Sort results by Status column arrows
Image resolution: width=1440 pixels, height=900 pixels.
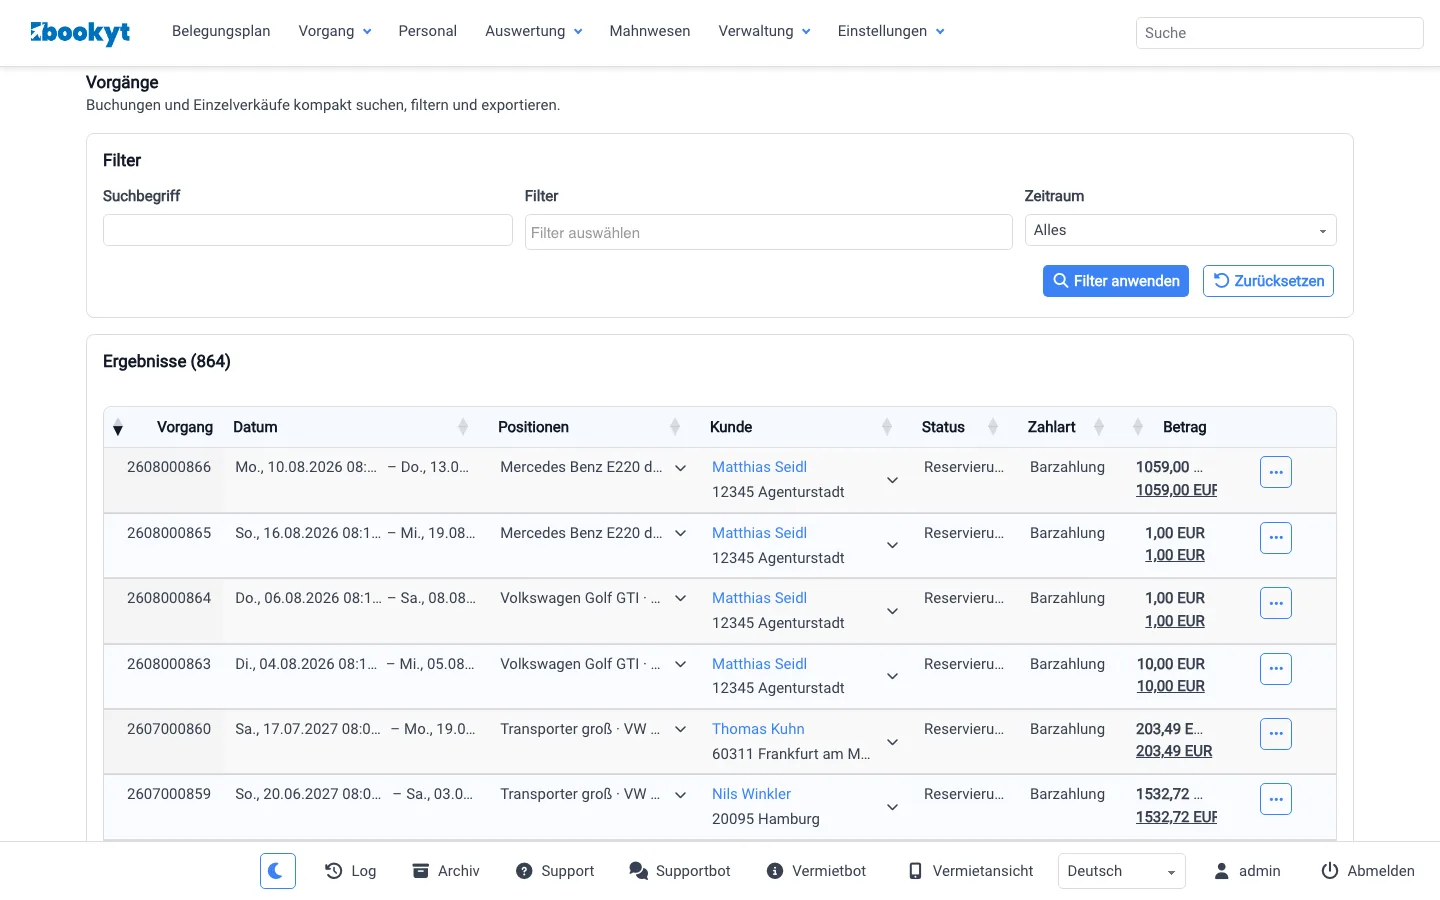tap(993, 427)
